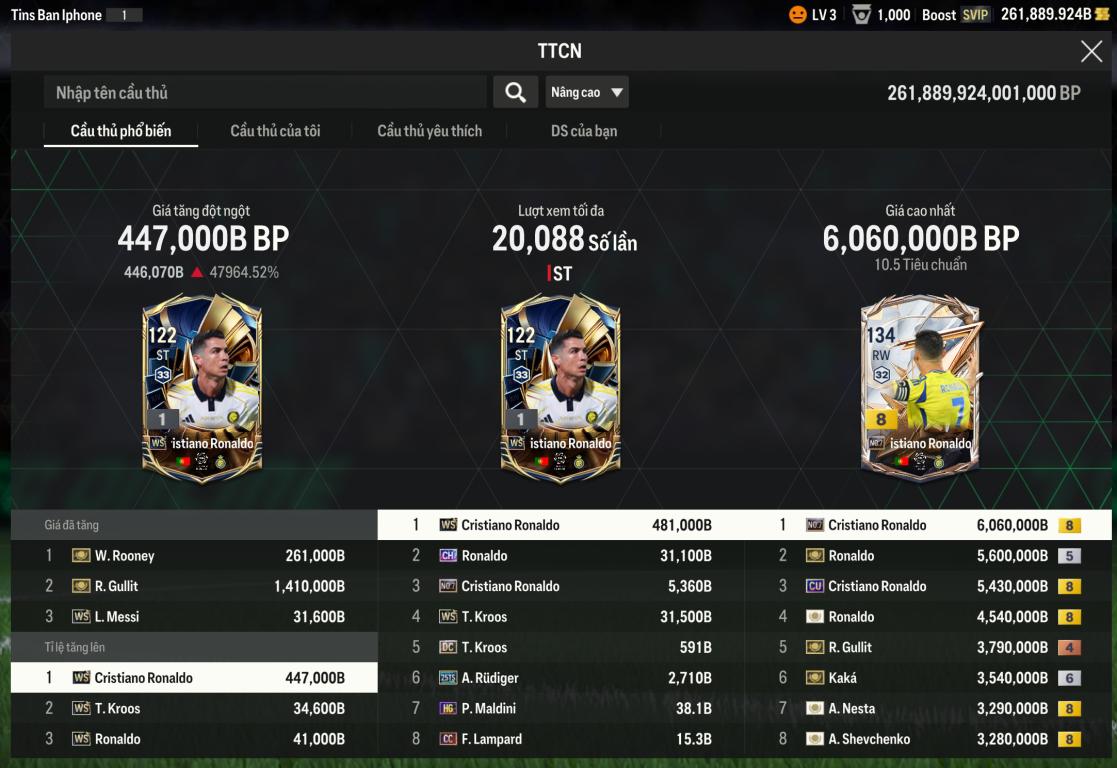Screen dimensions: 1117x768
Task: Click the magnifying glass search icon
Action: click(515, 93)
